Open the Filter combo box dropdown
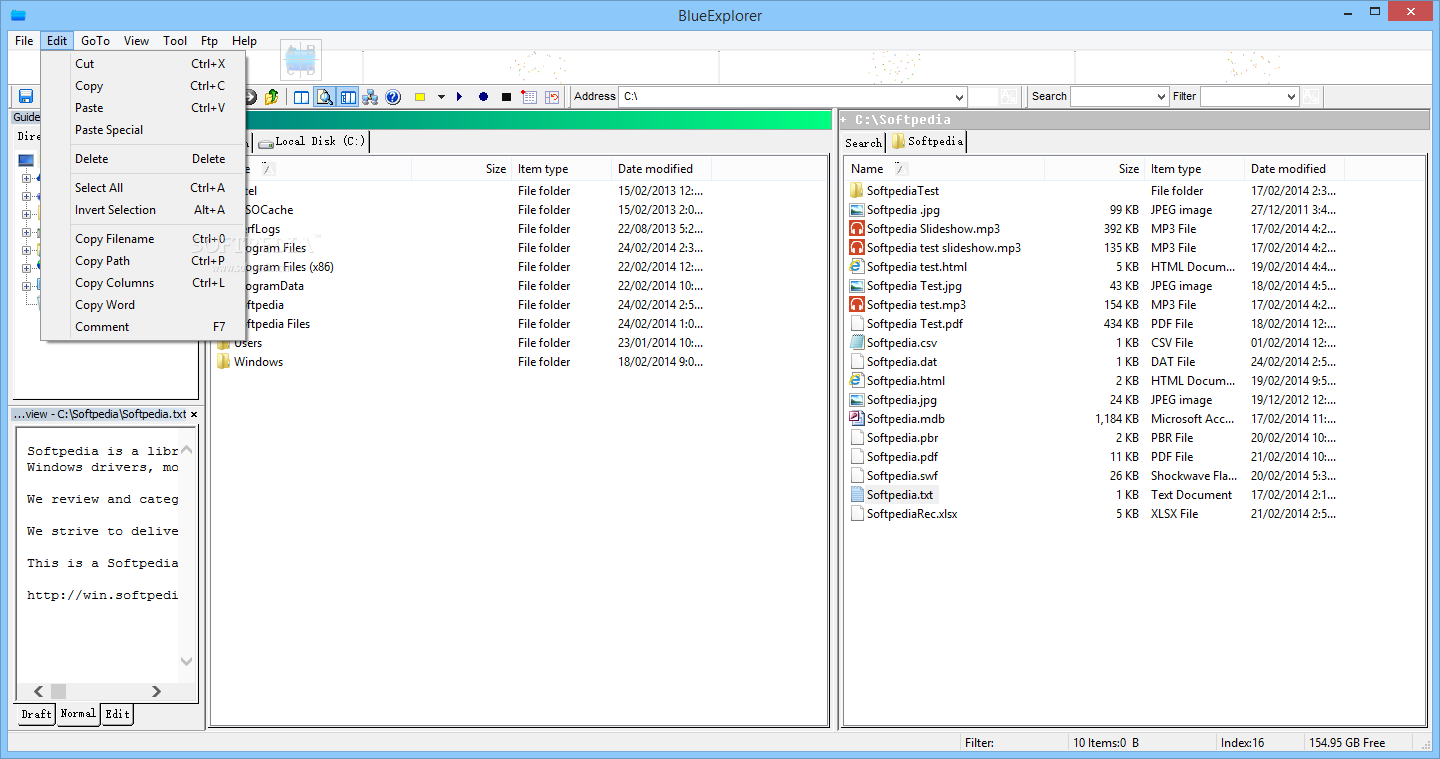Image resolution: width=1440 pixels, height=759 pixels. click(x=1291, y=97)
